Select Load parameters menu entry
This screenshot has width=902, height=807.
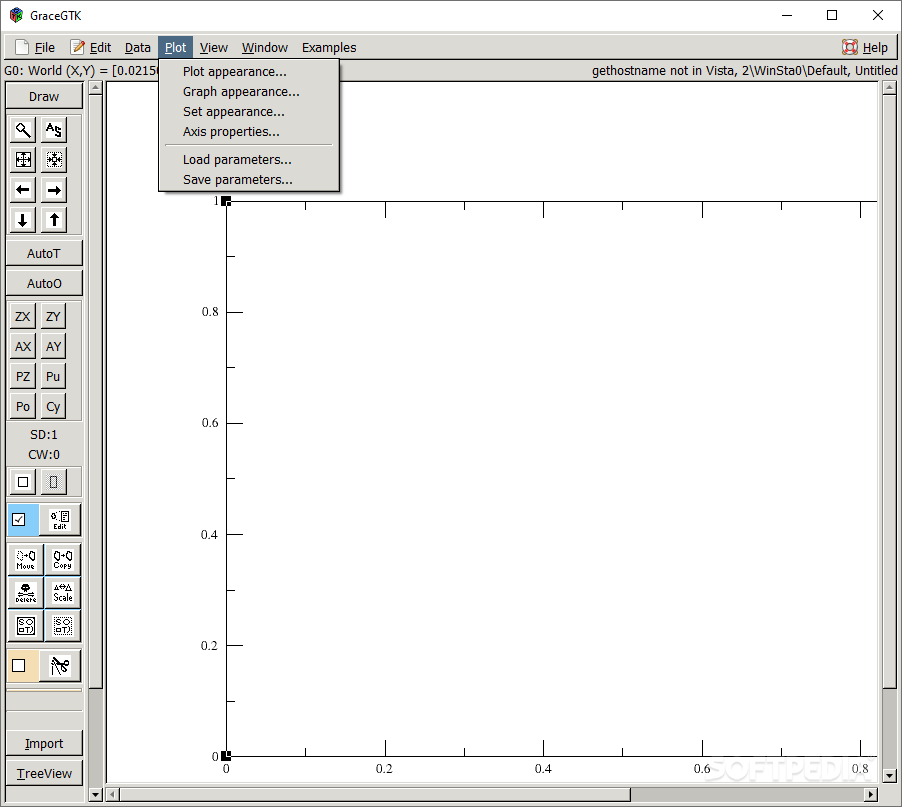(249, 160)
